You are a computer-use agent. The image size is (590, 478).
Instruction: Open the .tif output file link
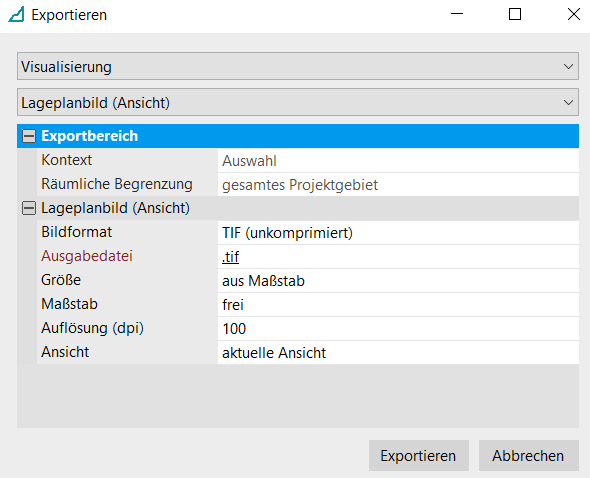[x=230, y=257]
